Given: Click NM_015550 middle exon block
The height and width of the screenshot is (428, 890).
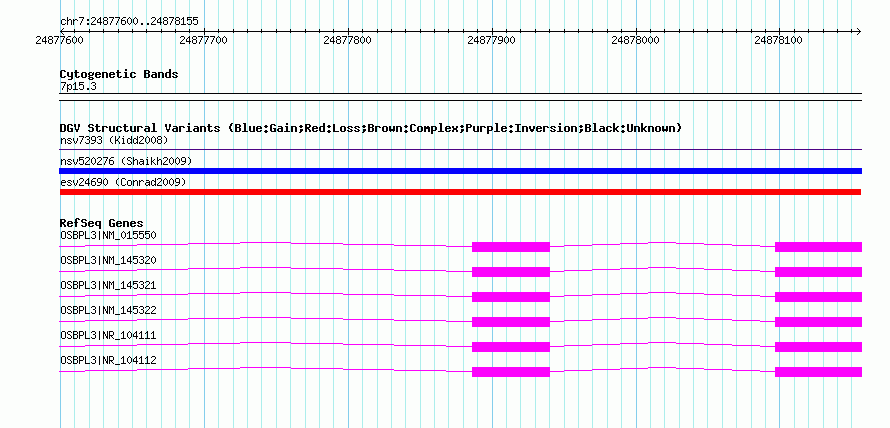Looking at the screenshot, I should click(511, 247).
